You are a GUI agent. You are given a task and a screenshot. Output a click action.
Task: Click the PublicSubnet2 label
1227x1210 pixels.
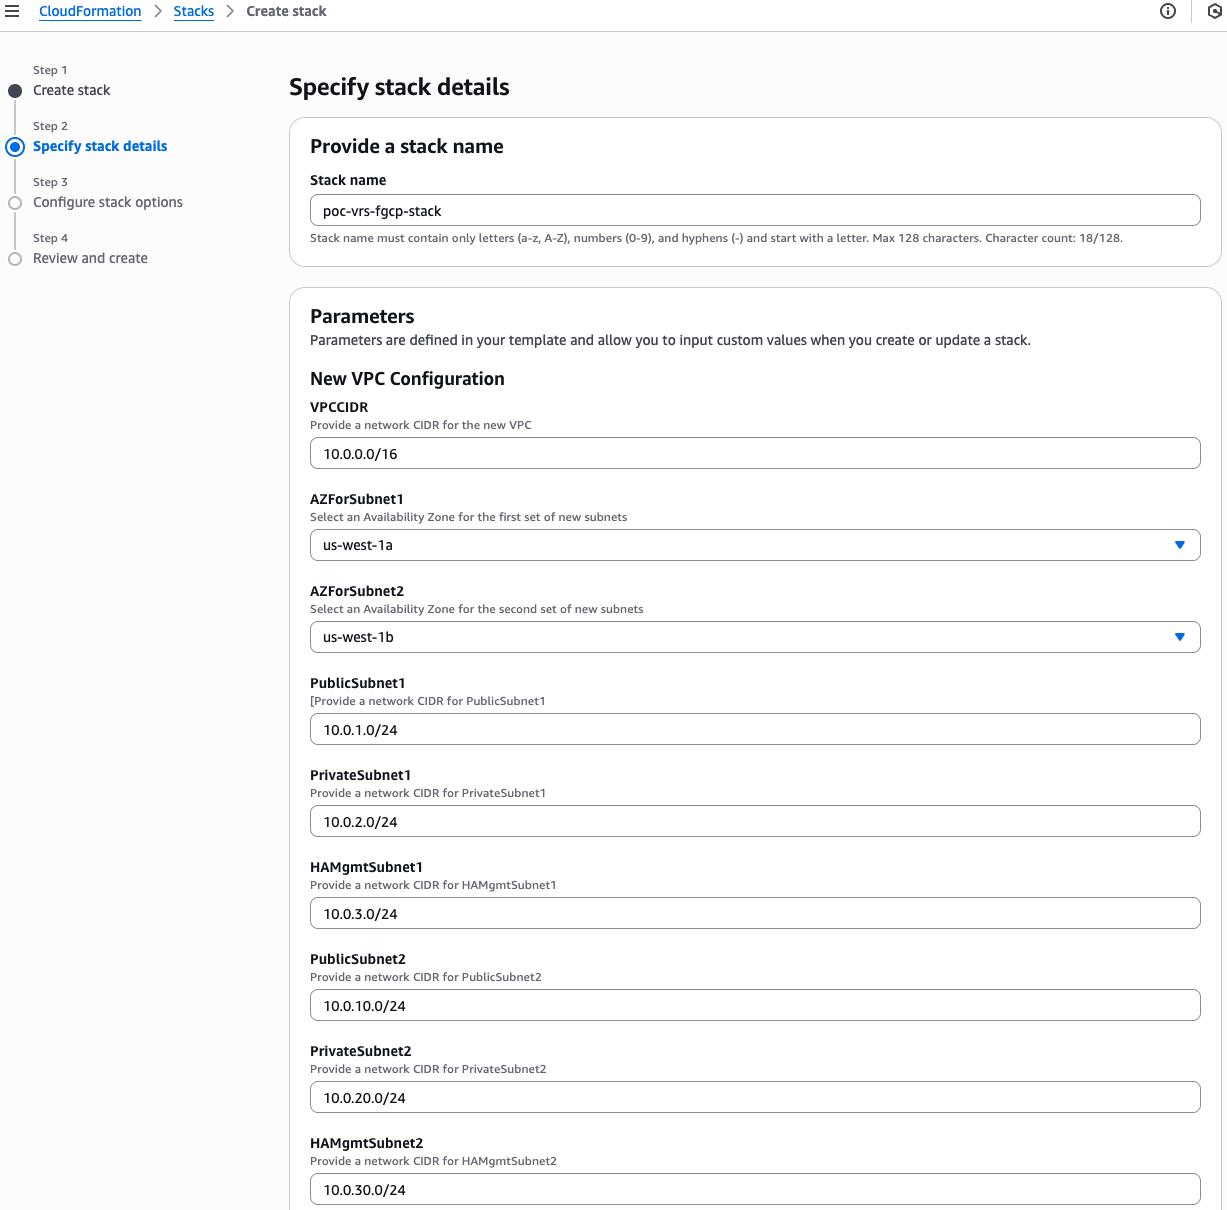[358, 959]
